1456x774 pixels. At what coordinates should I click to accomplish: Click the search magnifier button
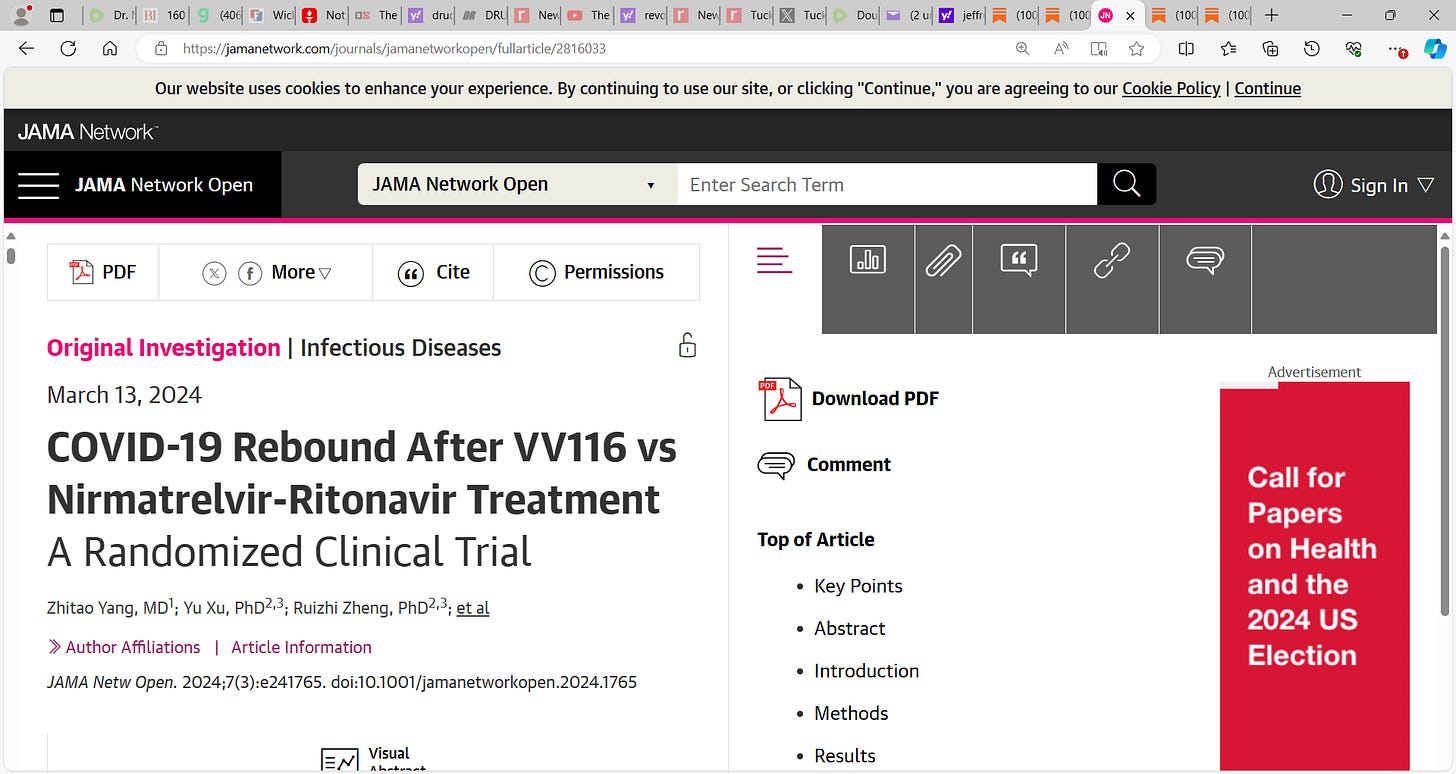pos(1126,184)
